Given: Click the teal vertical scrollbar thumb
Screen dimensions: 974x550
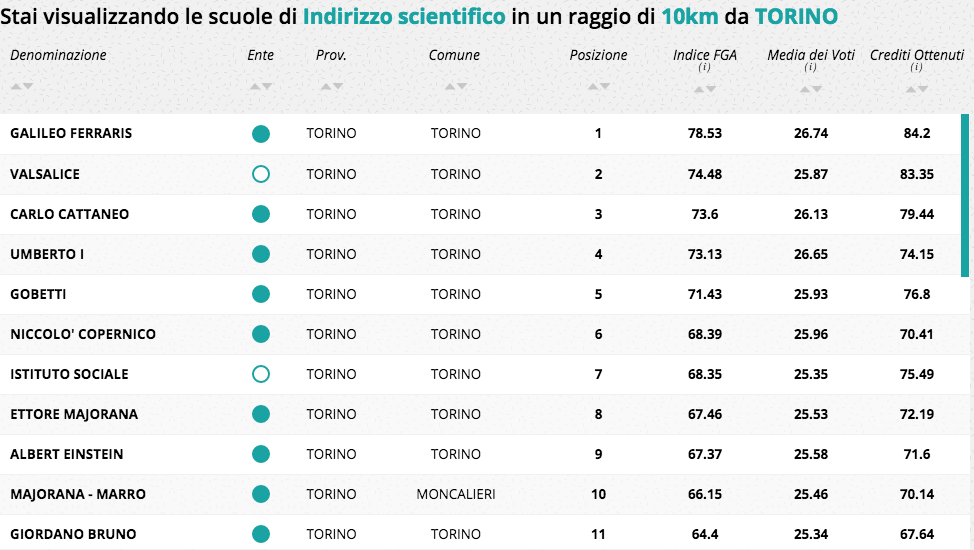Looking at the screenshot, I should (965, 195).
